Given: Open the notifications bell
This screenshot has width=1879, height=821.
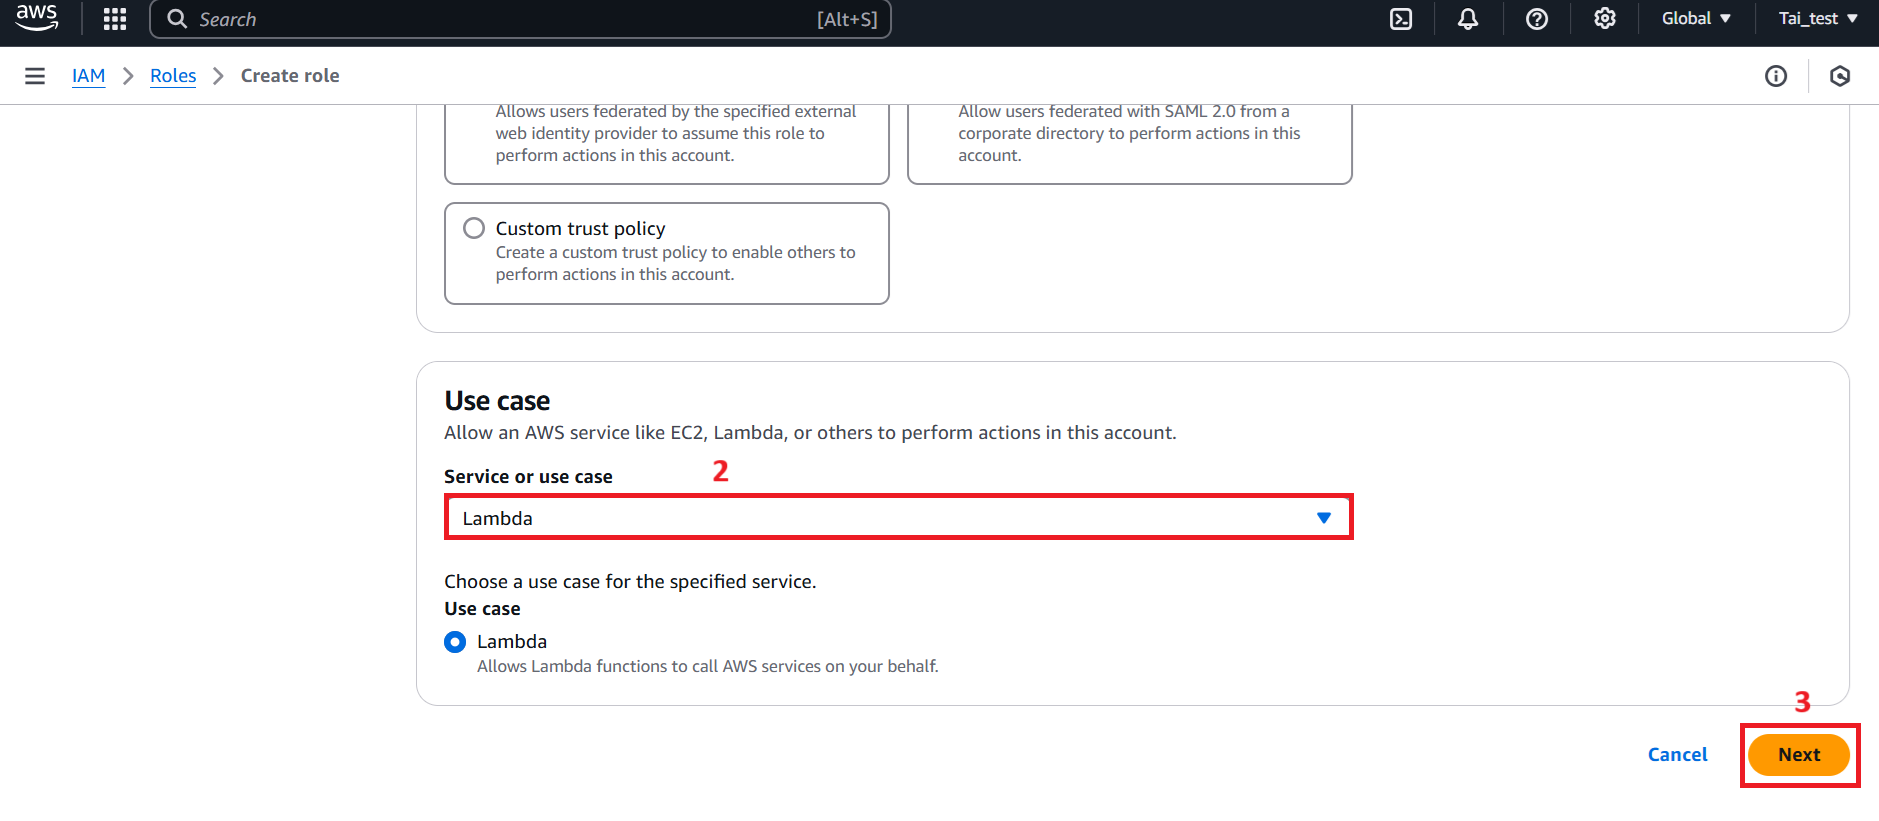Looking at the screenshot, I should coord(1468,19).
